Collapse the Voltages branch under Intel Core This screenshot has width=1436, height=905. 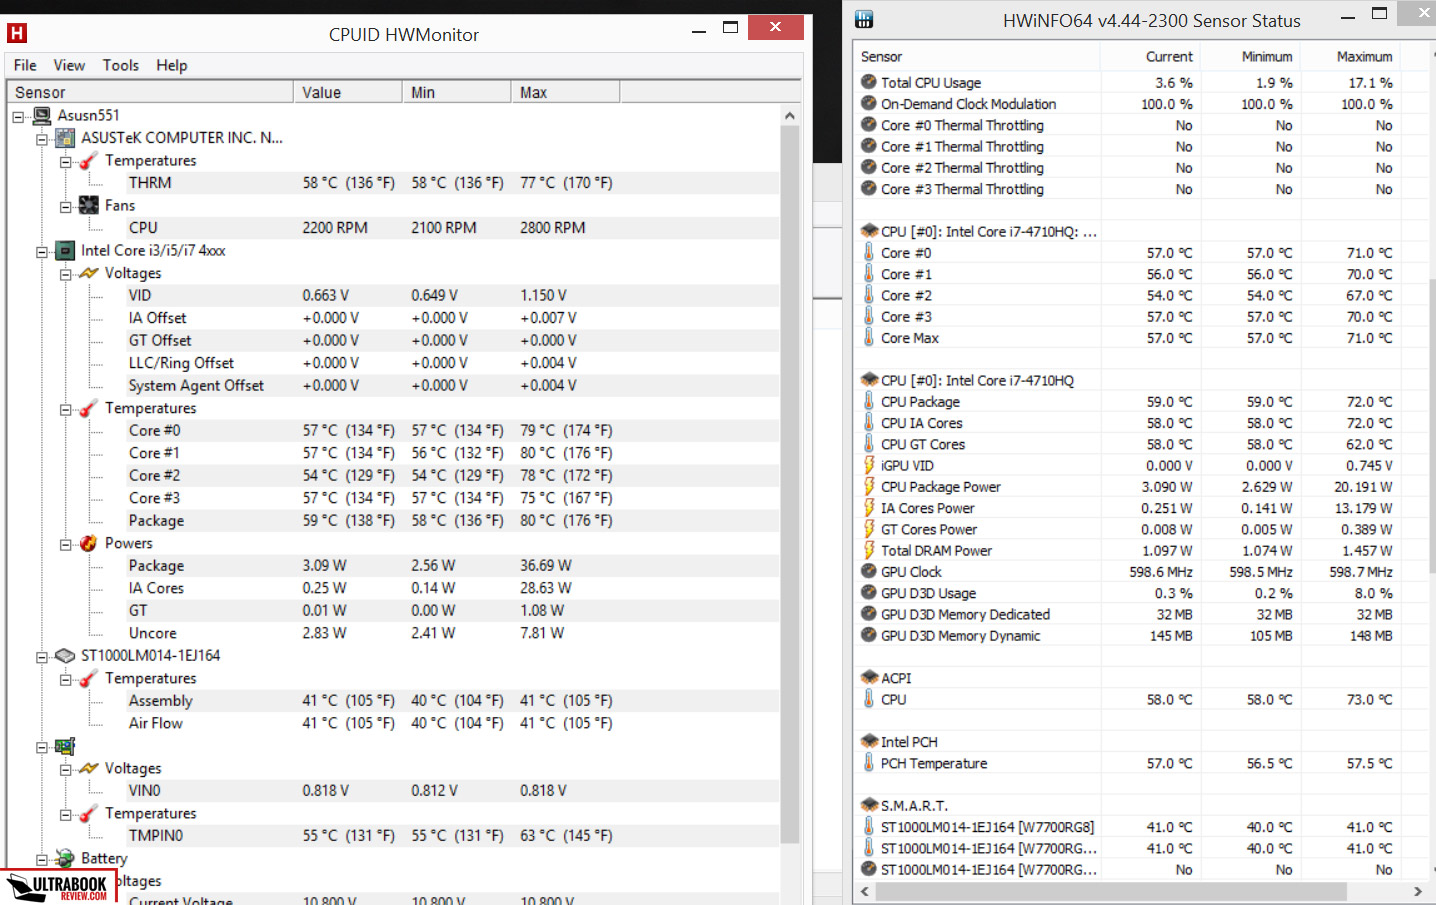click(65, 274)
